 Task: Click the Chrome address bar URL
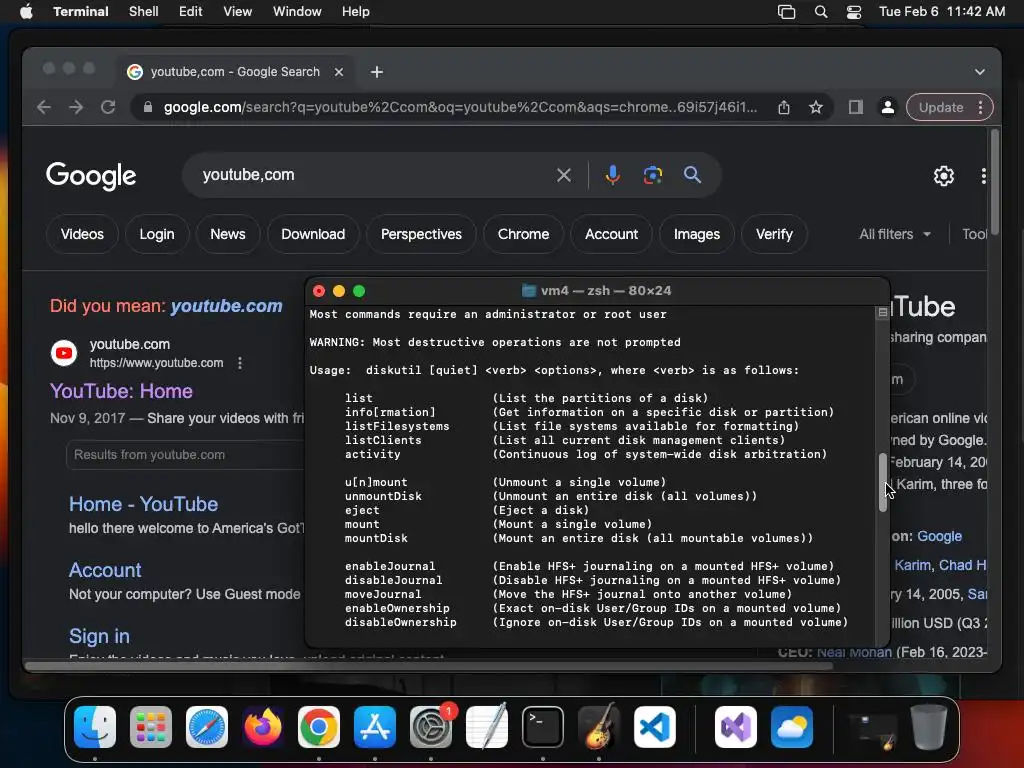pos(460,107)
